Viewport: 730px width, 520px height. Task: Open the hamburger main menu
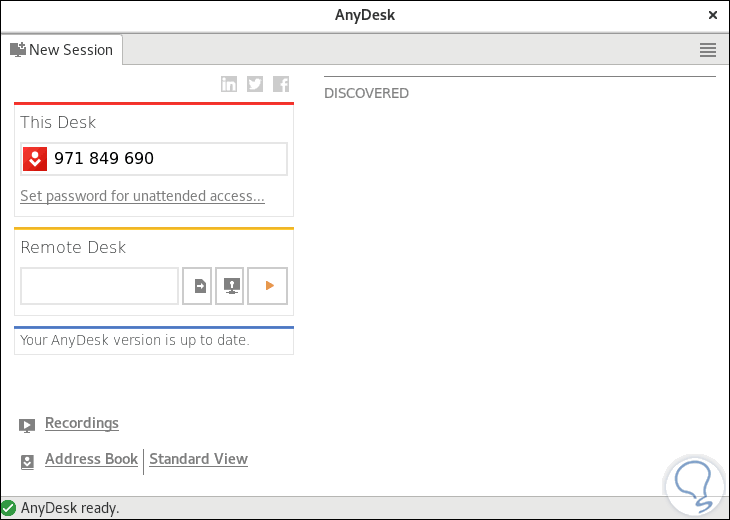tap(708, 50)
